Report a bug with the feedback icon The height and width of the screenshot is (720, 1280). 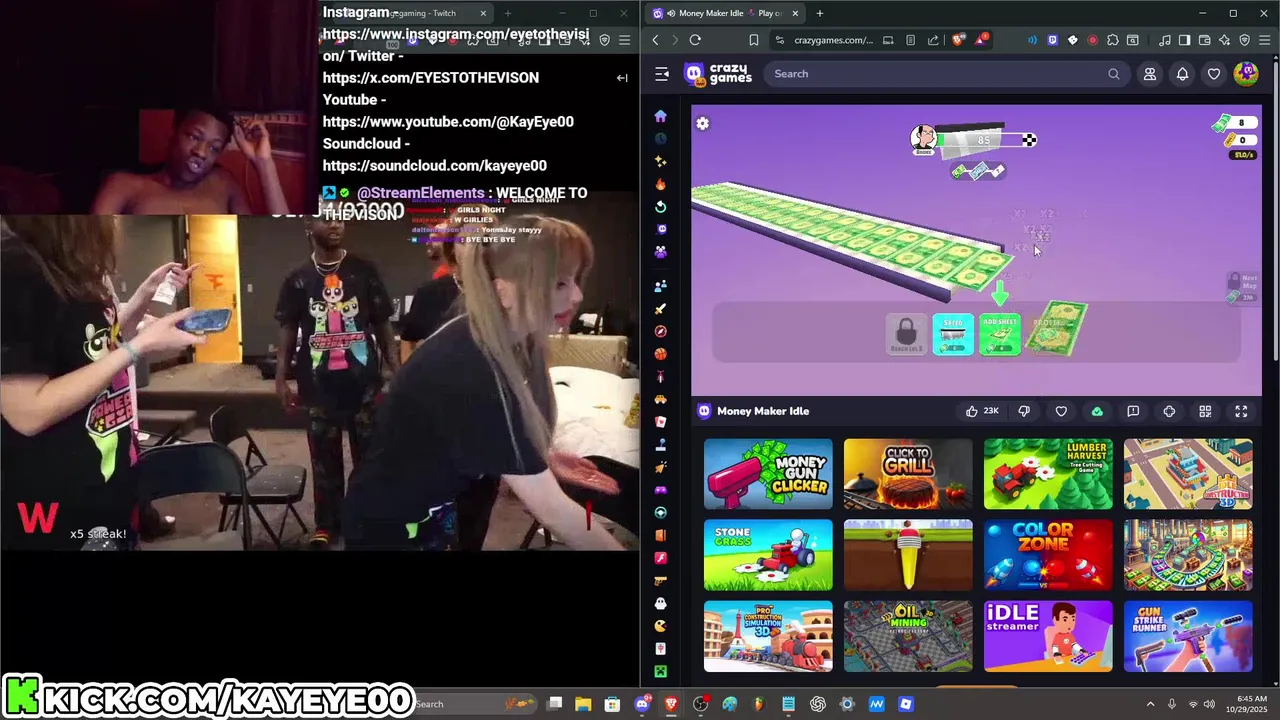1133,411
